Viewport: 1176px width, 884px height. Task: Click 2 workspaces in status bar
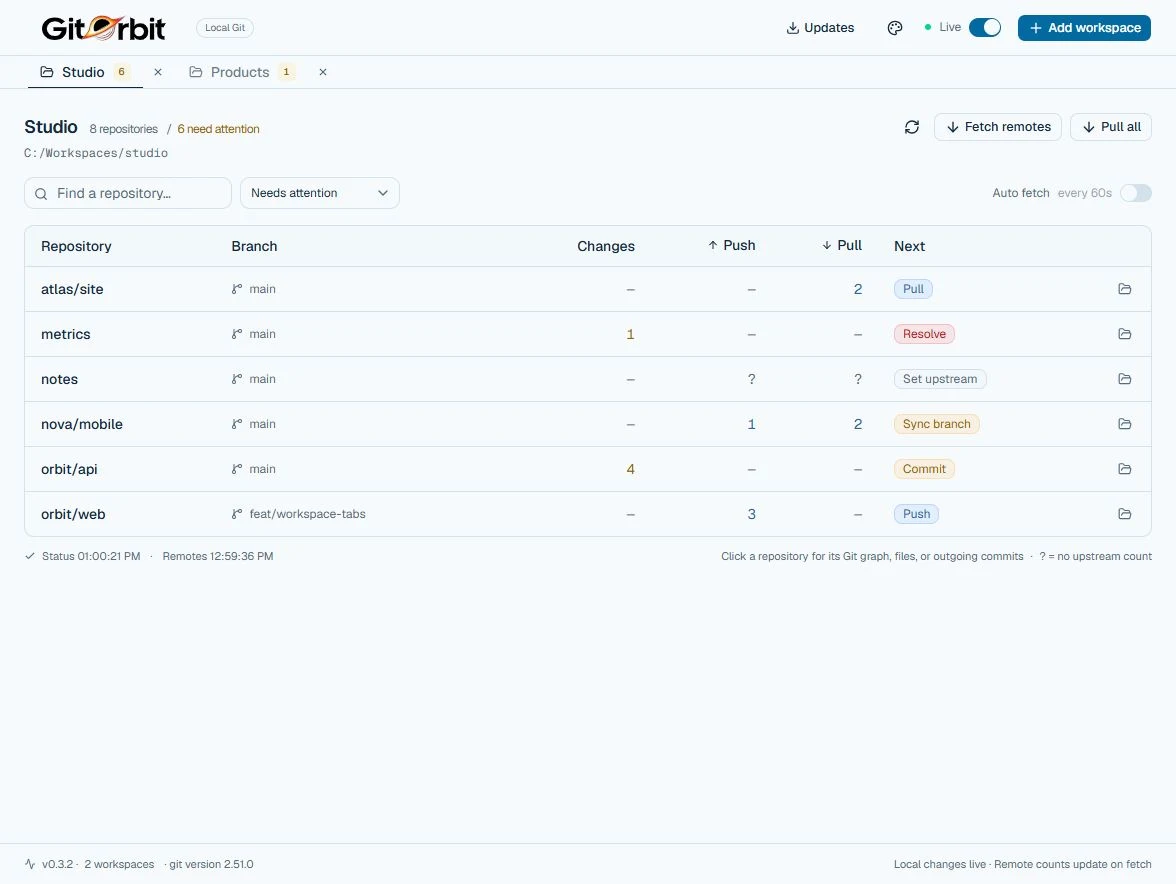point(119,864)
